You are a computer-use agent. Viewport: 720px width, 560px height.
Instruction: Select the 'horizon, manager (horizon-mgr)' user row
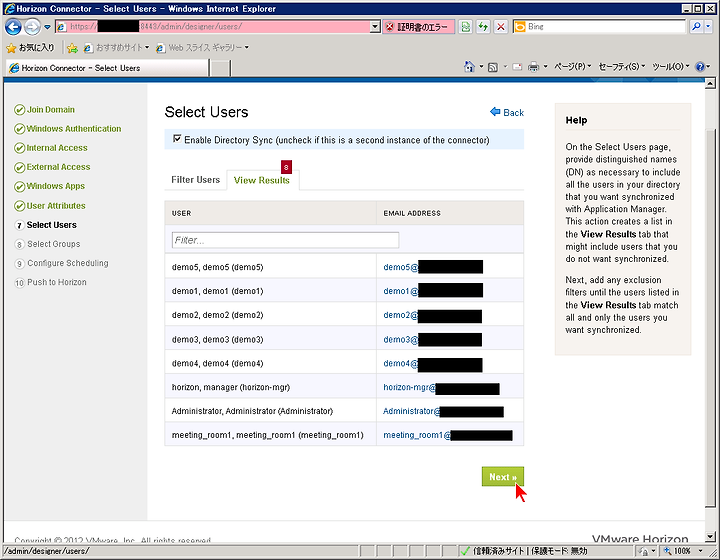click(x=344, y=387)
